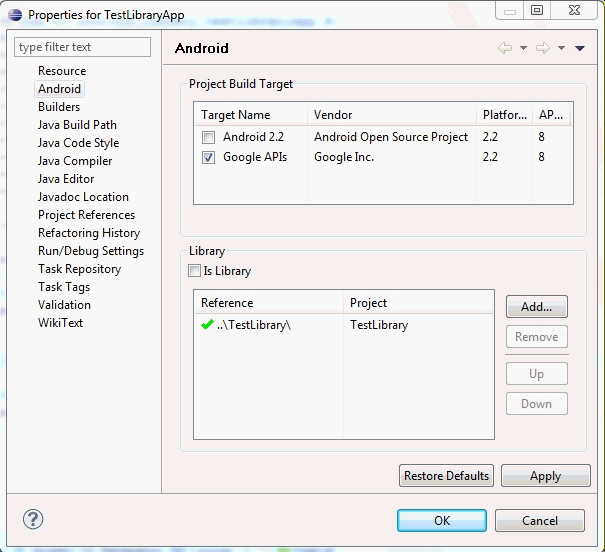Check the Android 2.2 target checkbox
This screenshot has height=552, width=605.
tap(208, 137)
